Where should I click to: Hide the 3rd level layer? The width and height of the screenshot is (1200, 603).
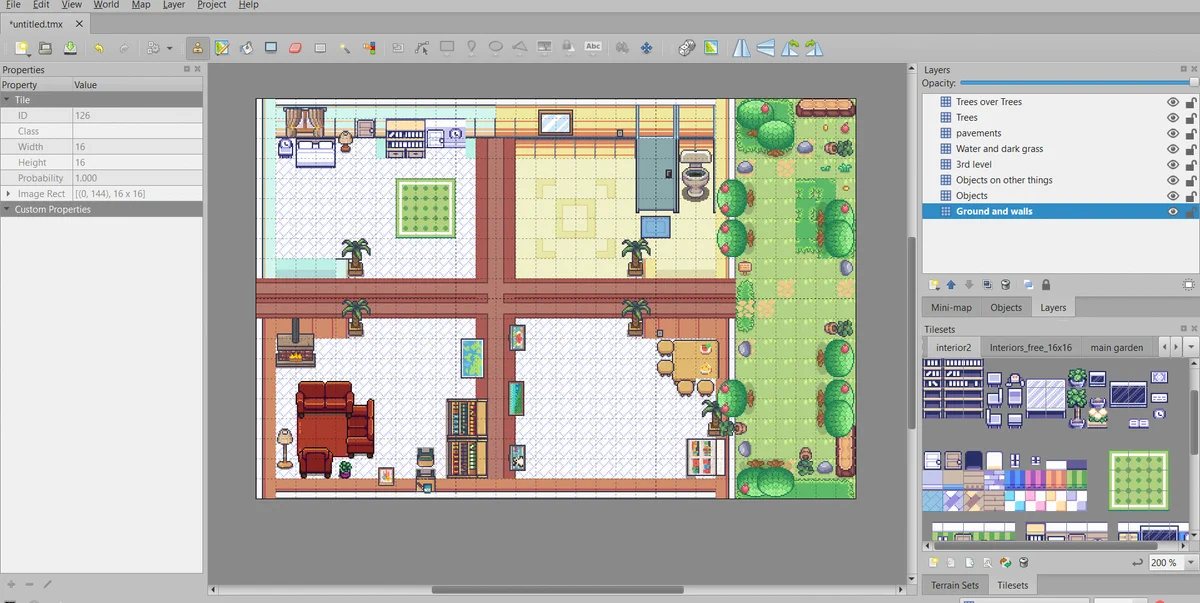pos(1173,164)
